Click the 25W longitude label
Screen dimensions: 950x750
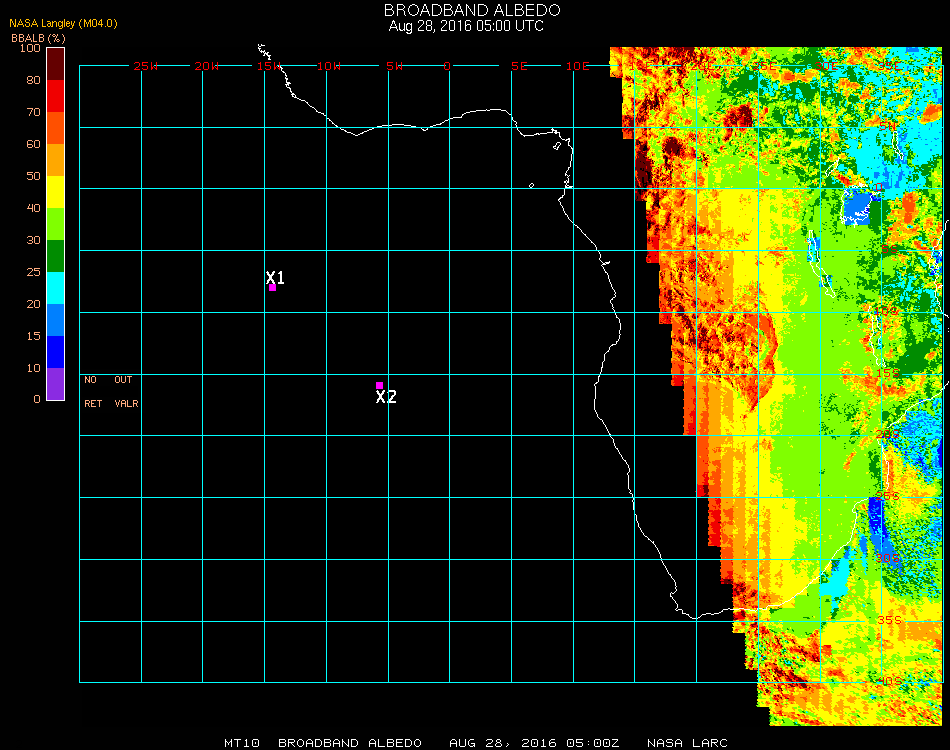[146, 66]
